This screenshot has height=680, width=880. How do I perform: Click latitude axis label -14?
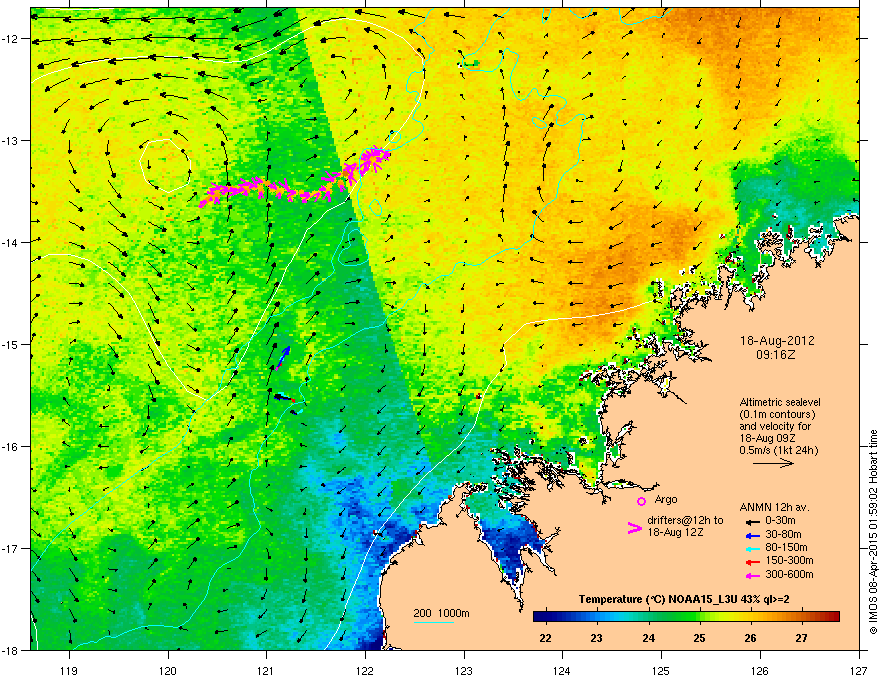coord(11,242)
